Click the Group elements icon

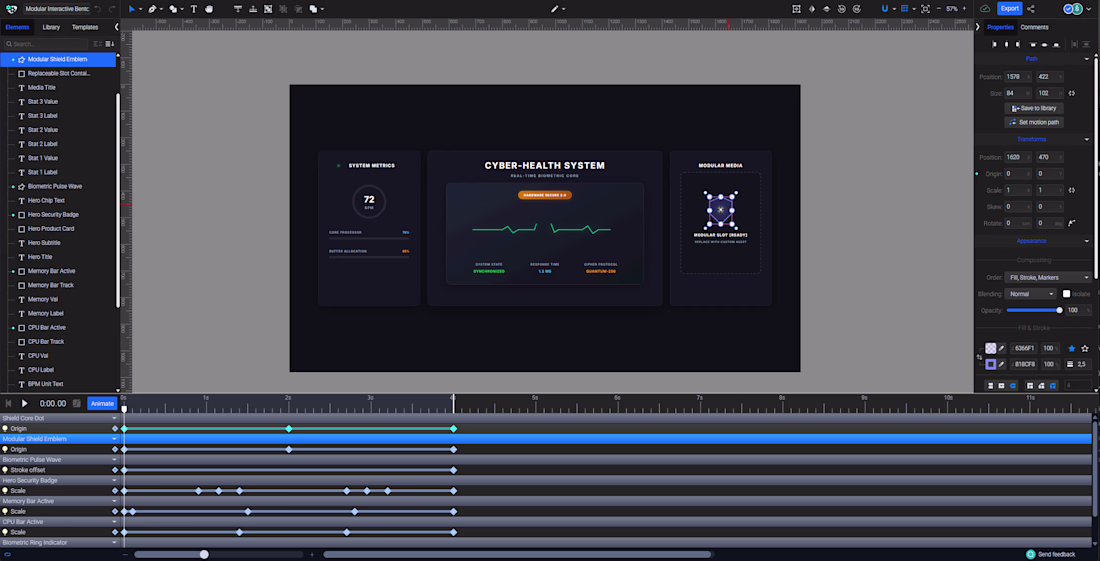[269, 9]
